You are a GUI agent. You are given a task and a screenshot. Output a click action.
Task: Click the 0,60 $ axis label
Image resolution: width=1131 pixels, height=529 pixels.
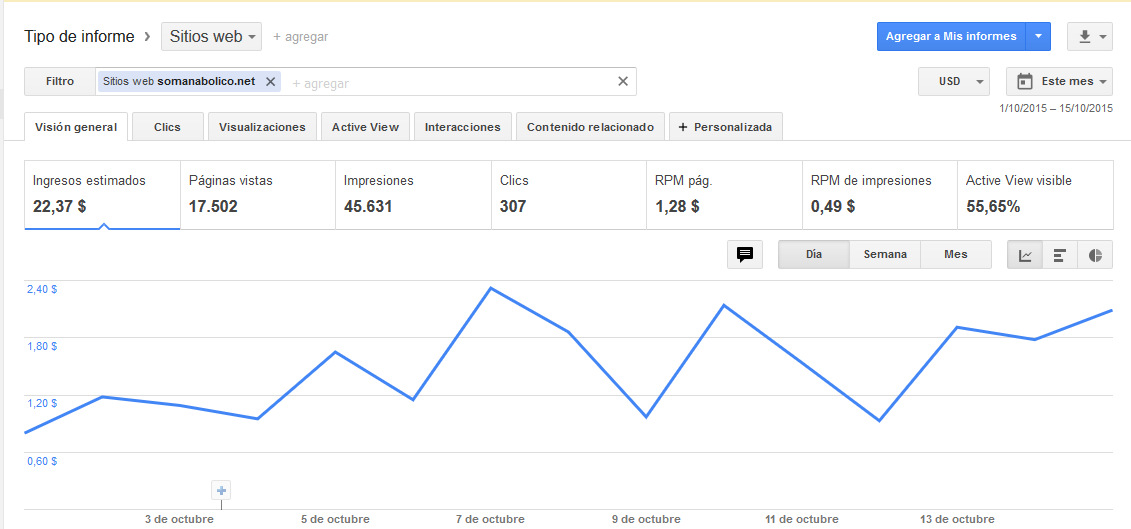pos(42,461)
